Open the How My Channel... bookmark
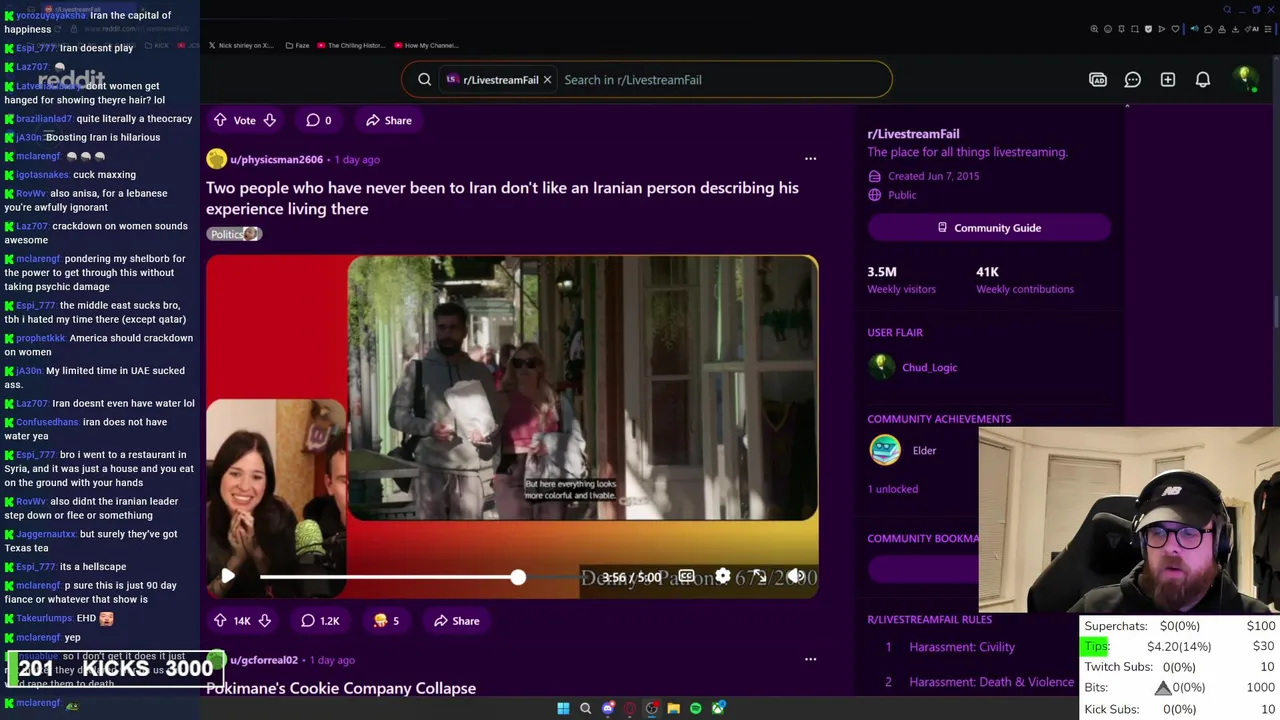Screen dimensions: 1280x720 (426, 45)
